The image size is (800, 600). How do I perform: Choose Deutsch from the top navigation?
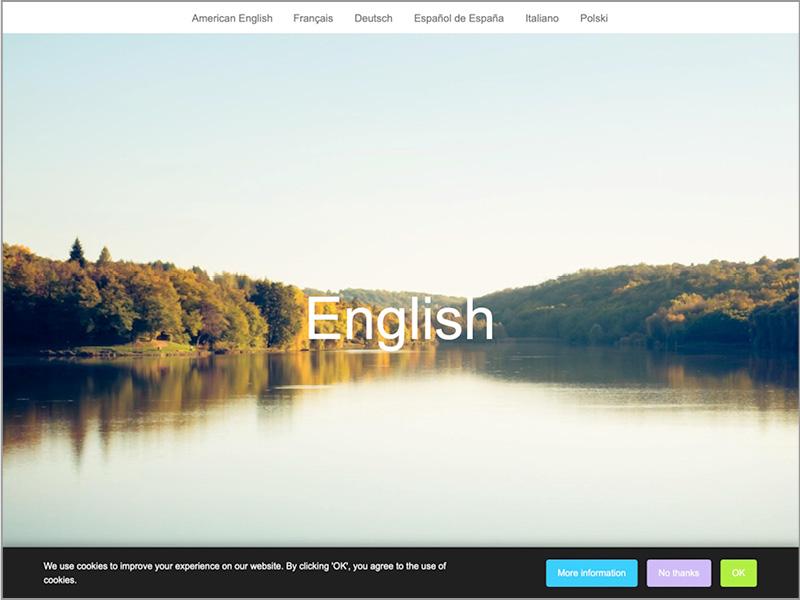click(x=373, y=18)
